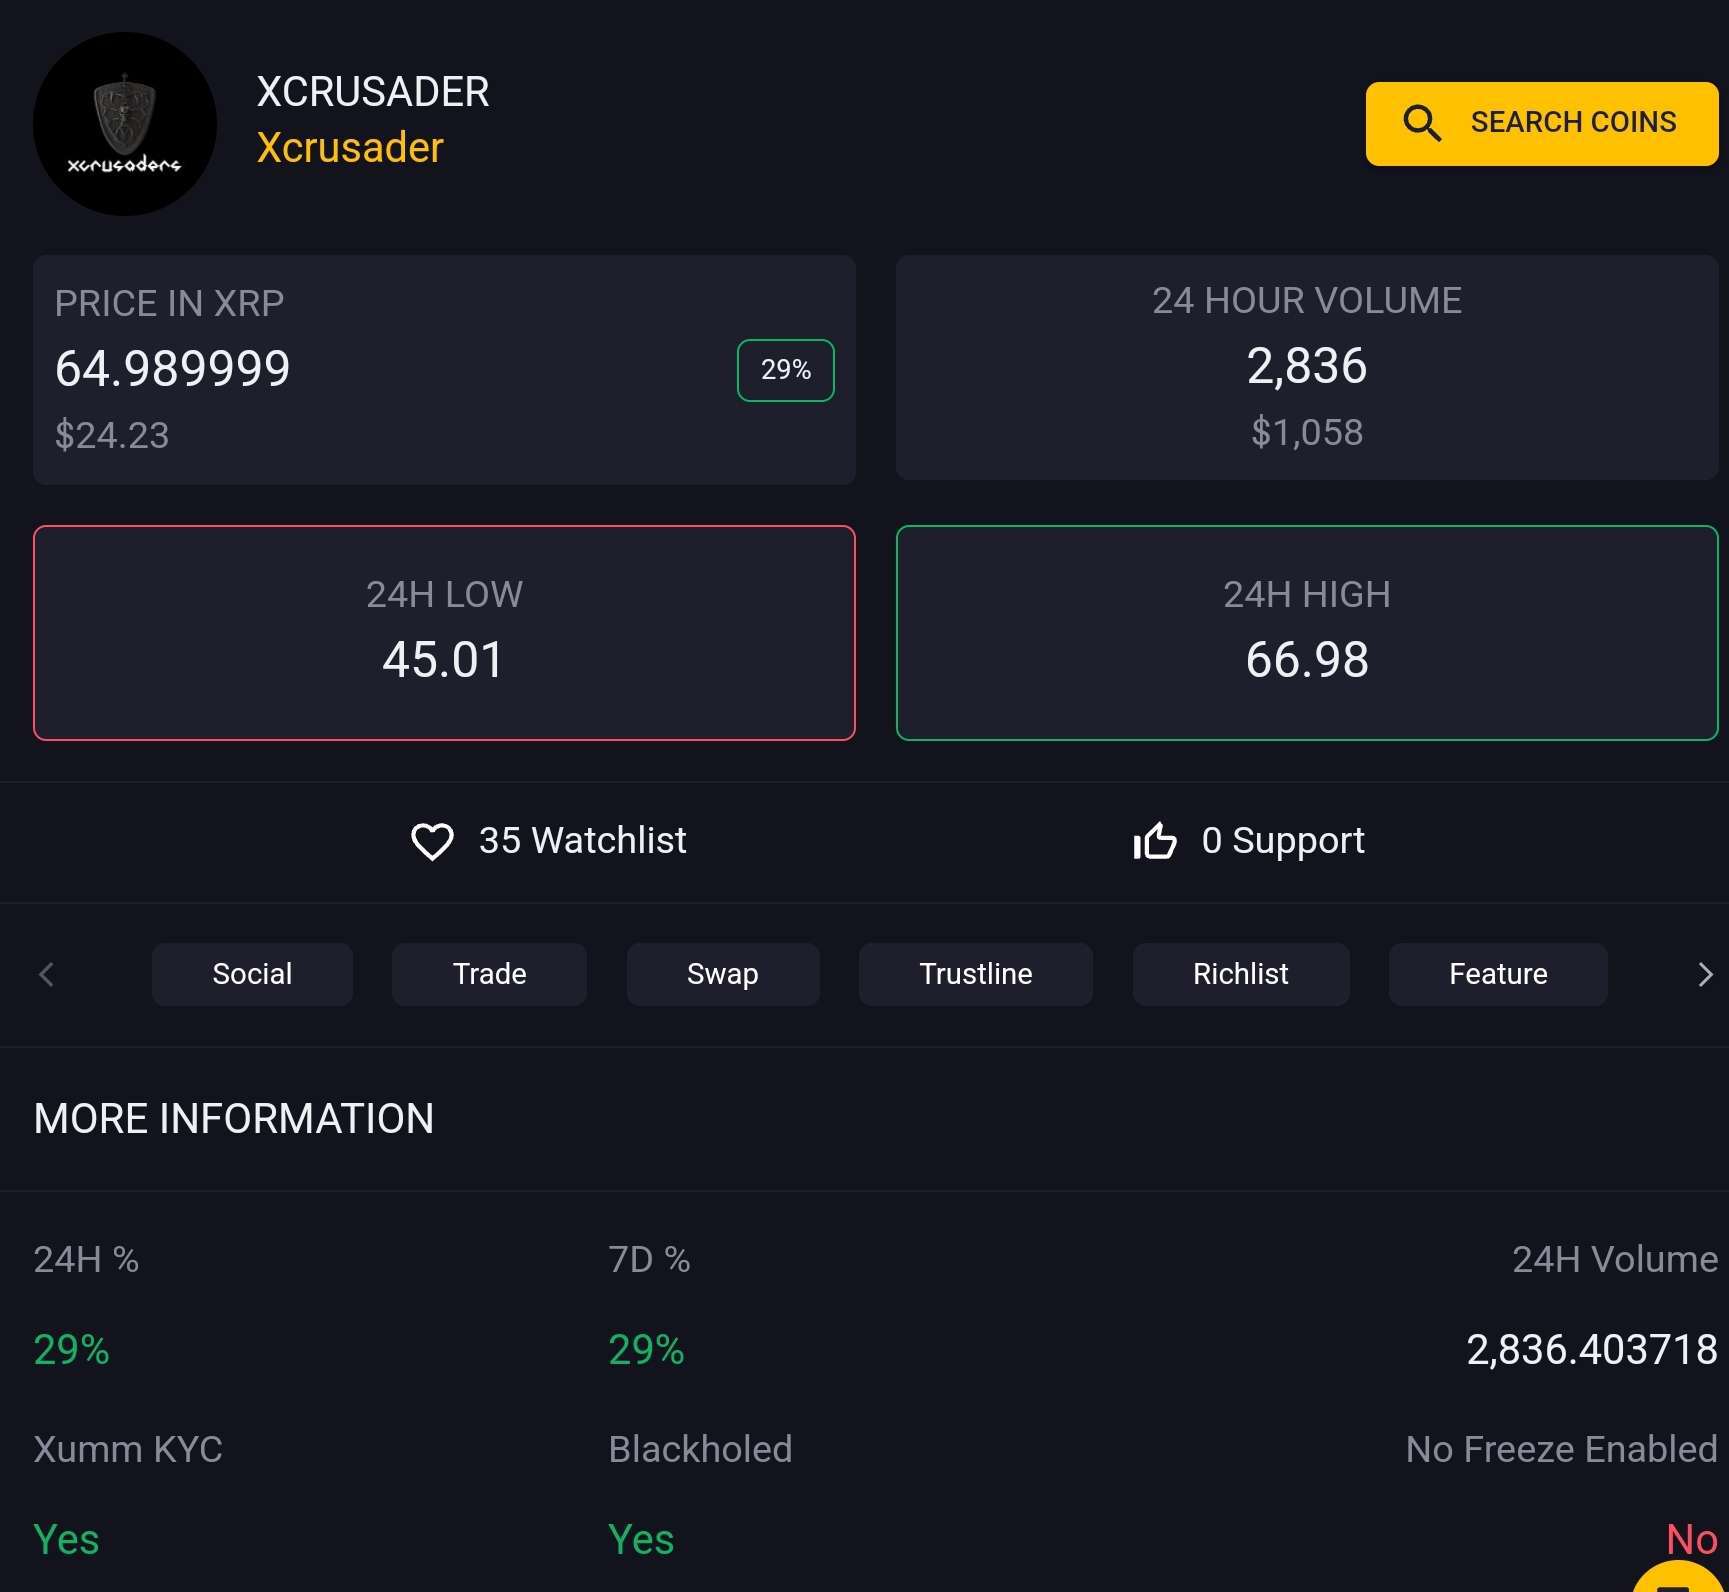Click the Blackholed Yes value
1729x1592 pixels.
click(x=641, y=1540)
